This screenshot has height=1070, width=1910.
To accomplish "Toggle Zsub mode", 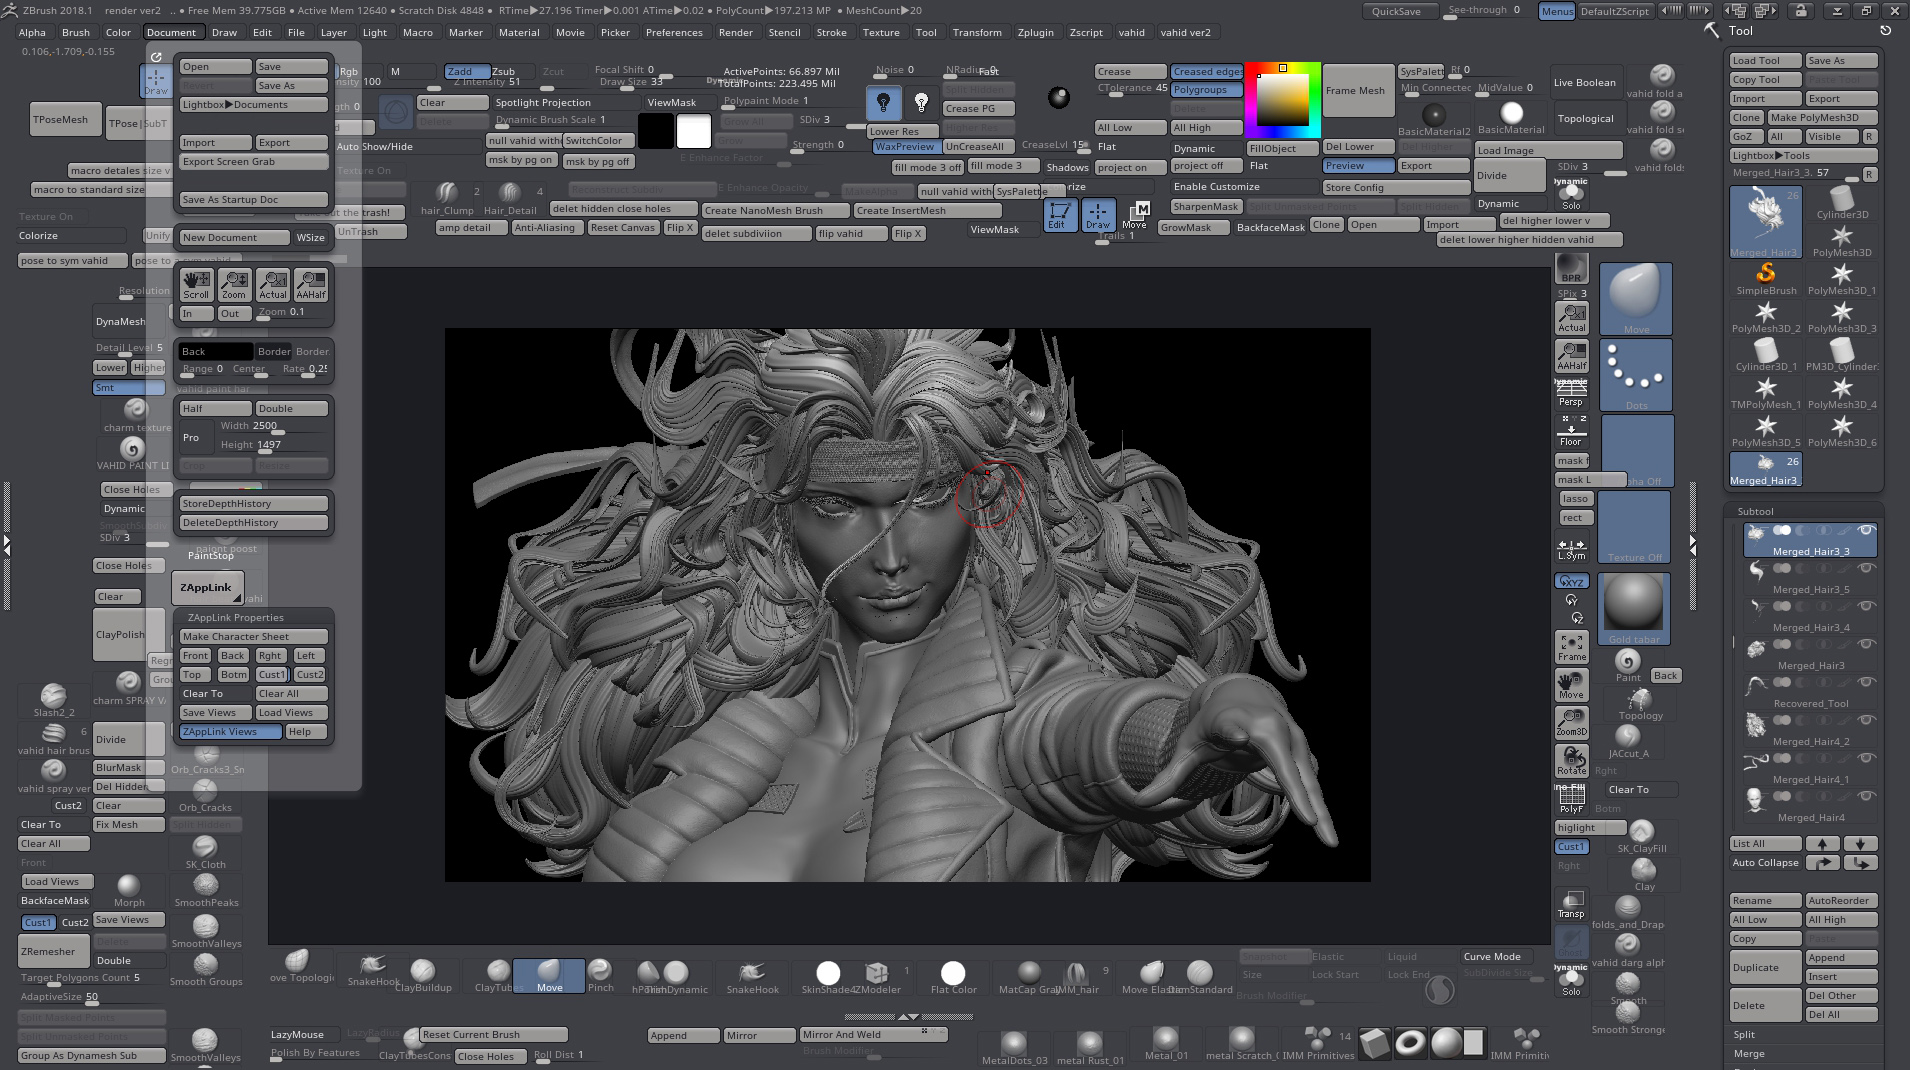I will (x=503, y=71).
